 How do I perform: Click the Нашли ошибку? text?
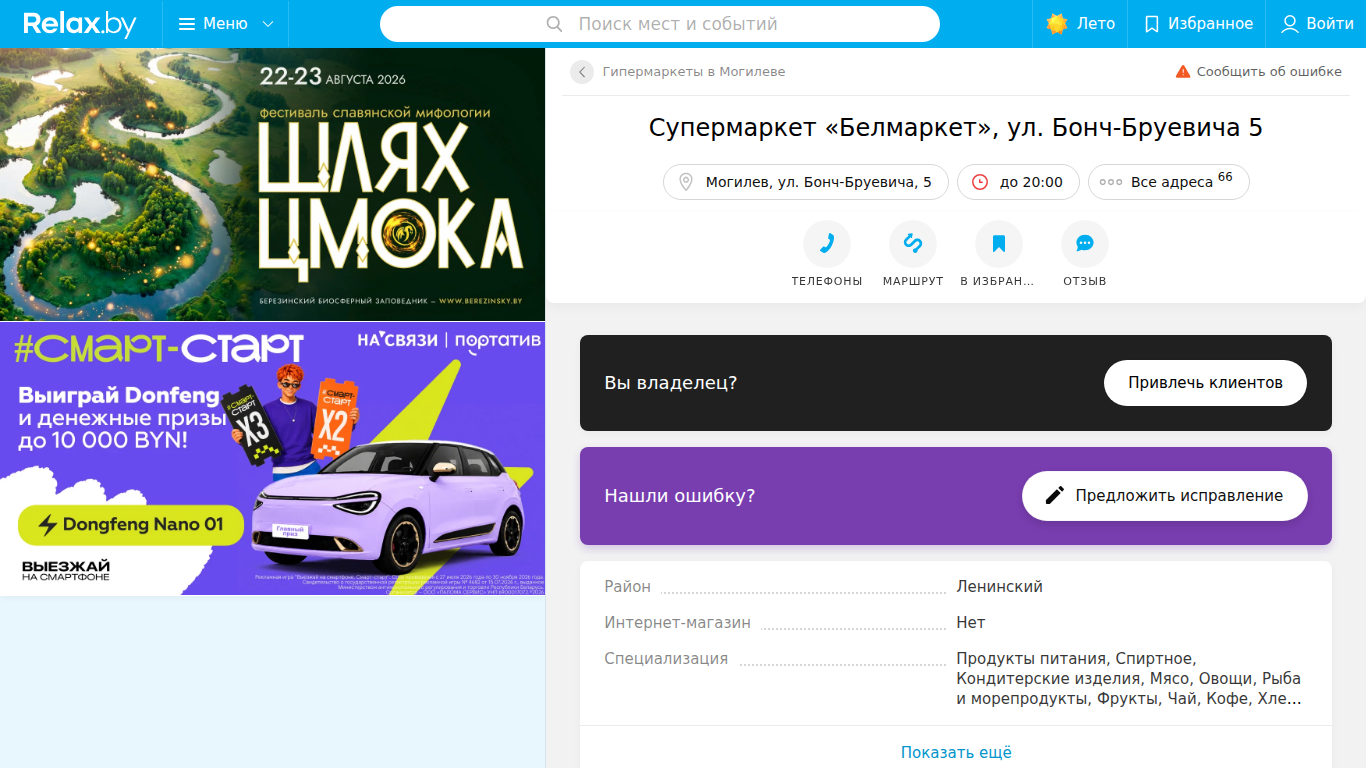[679, 496]
